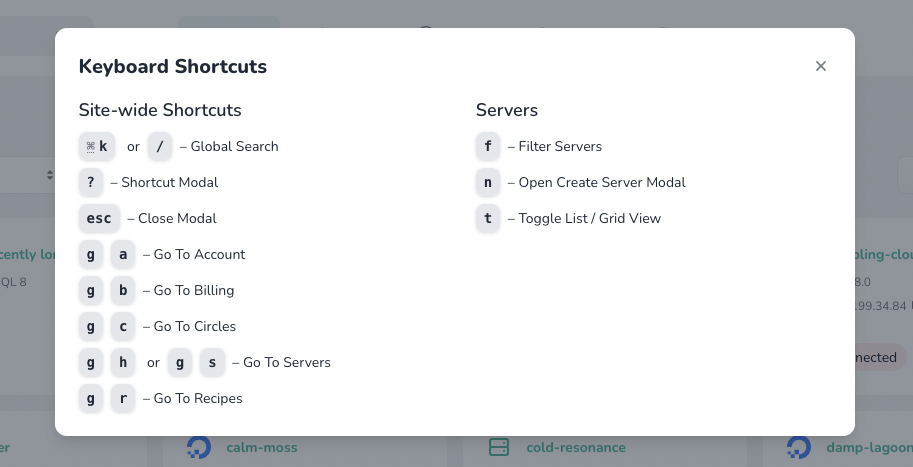Image resolution: width=913 pixels, height=467 pixels.
Task: Click the 'Filter Servers' text
Action: click(560, 147)
